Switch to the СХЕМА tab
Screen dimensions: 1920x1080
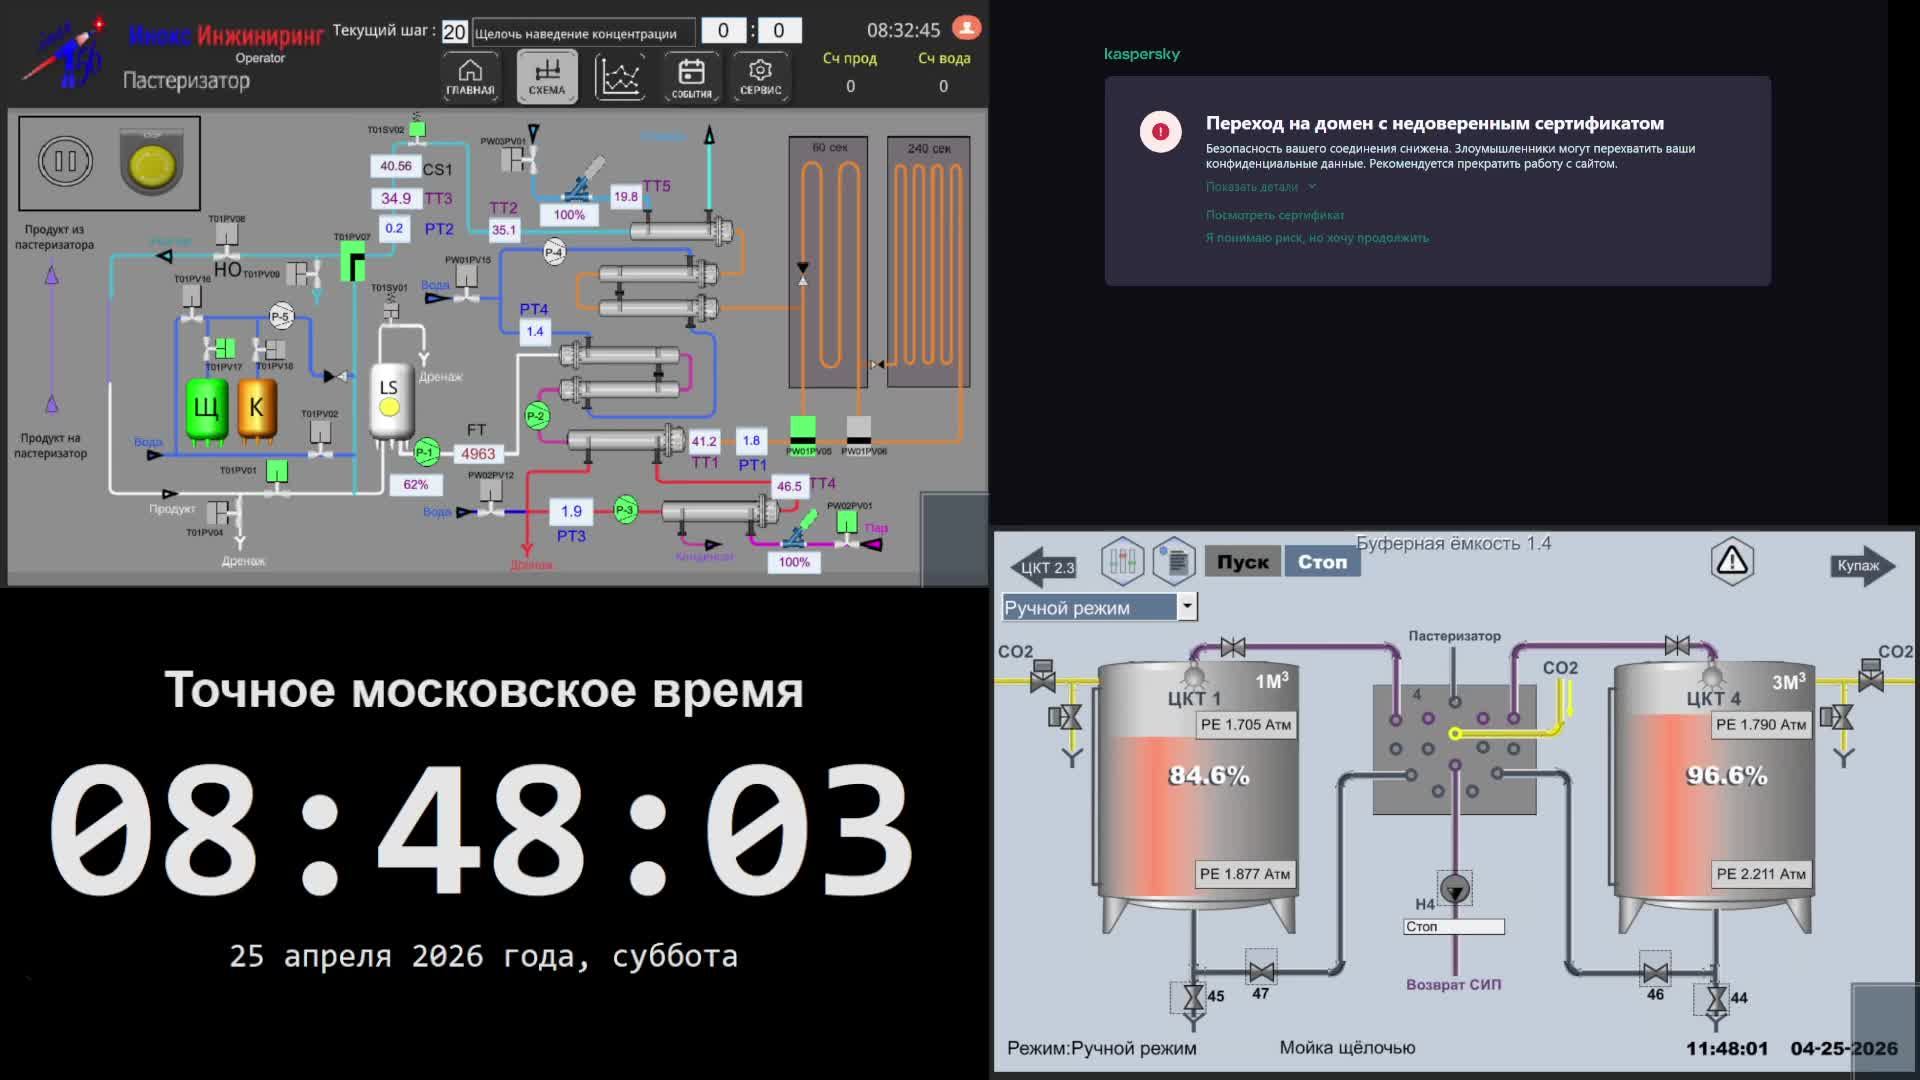coord(545,75)
